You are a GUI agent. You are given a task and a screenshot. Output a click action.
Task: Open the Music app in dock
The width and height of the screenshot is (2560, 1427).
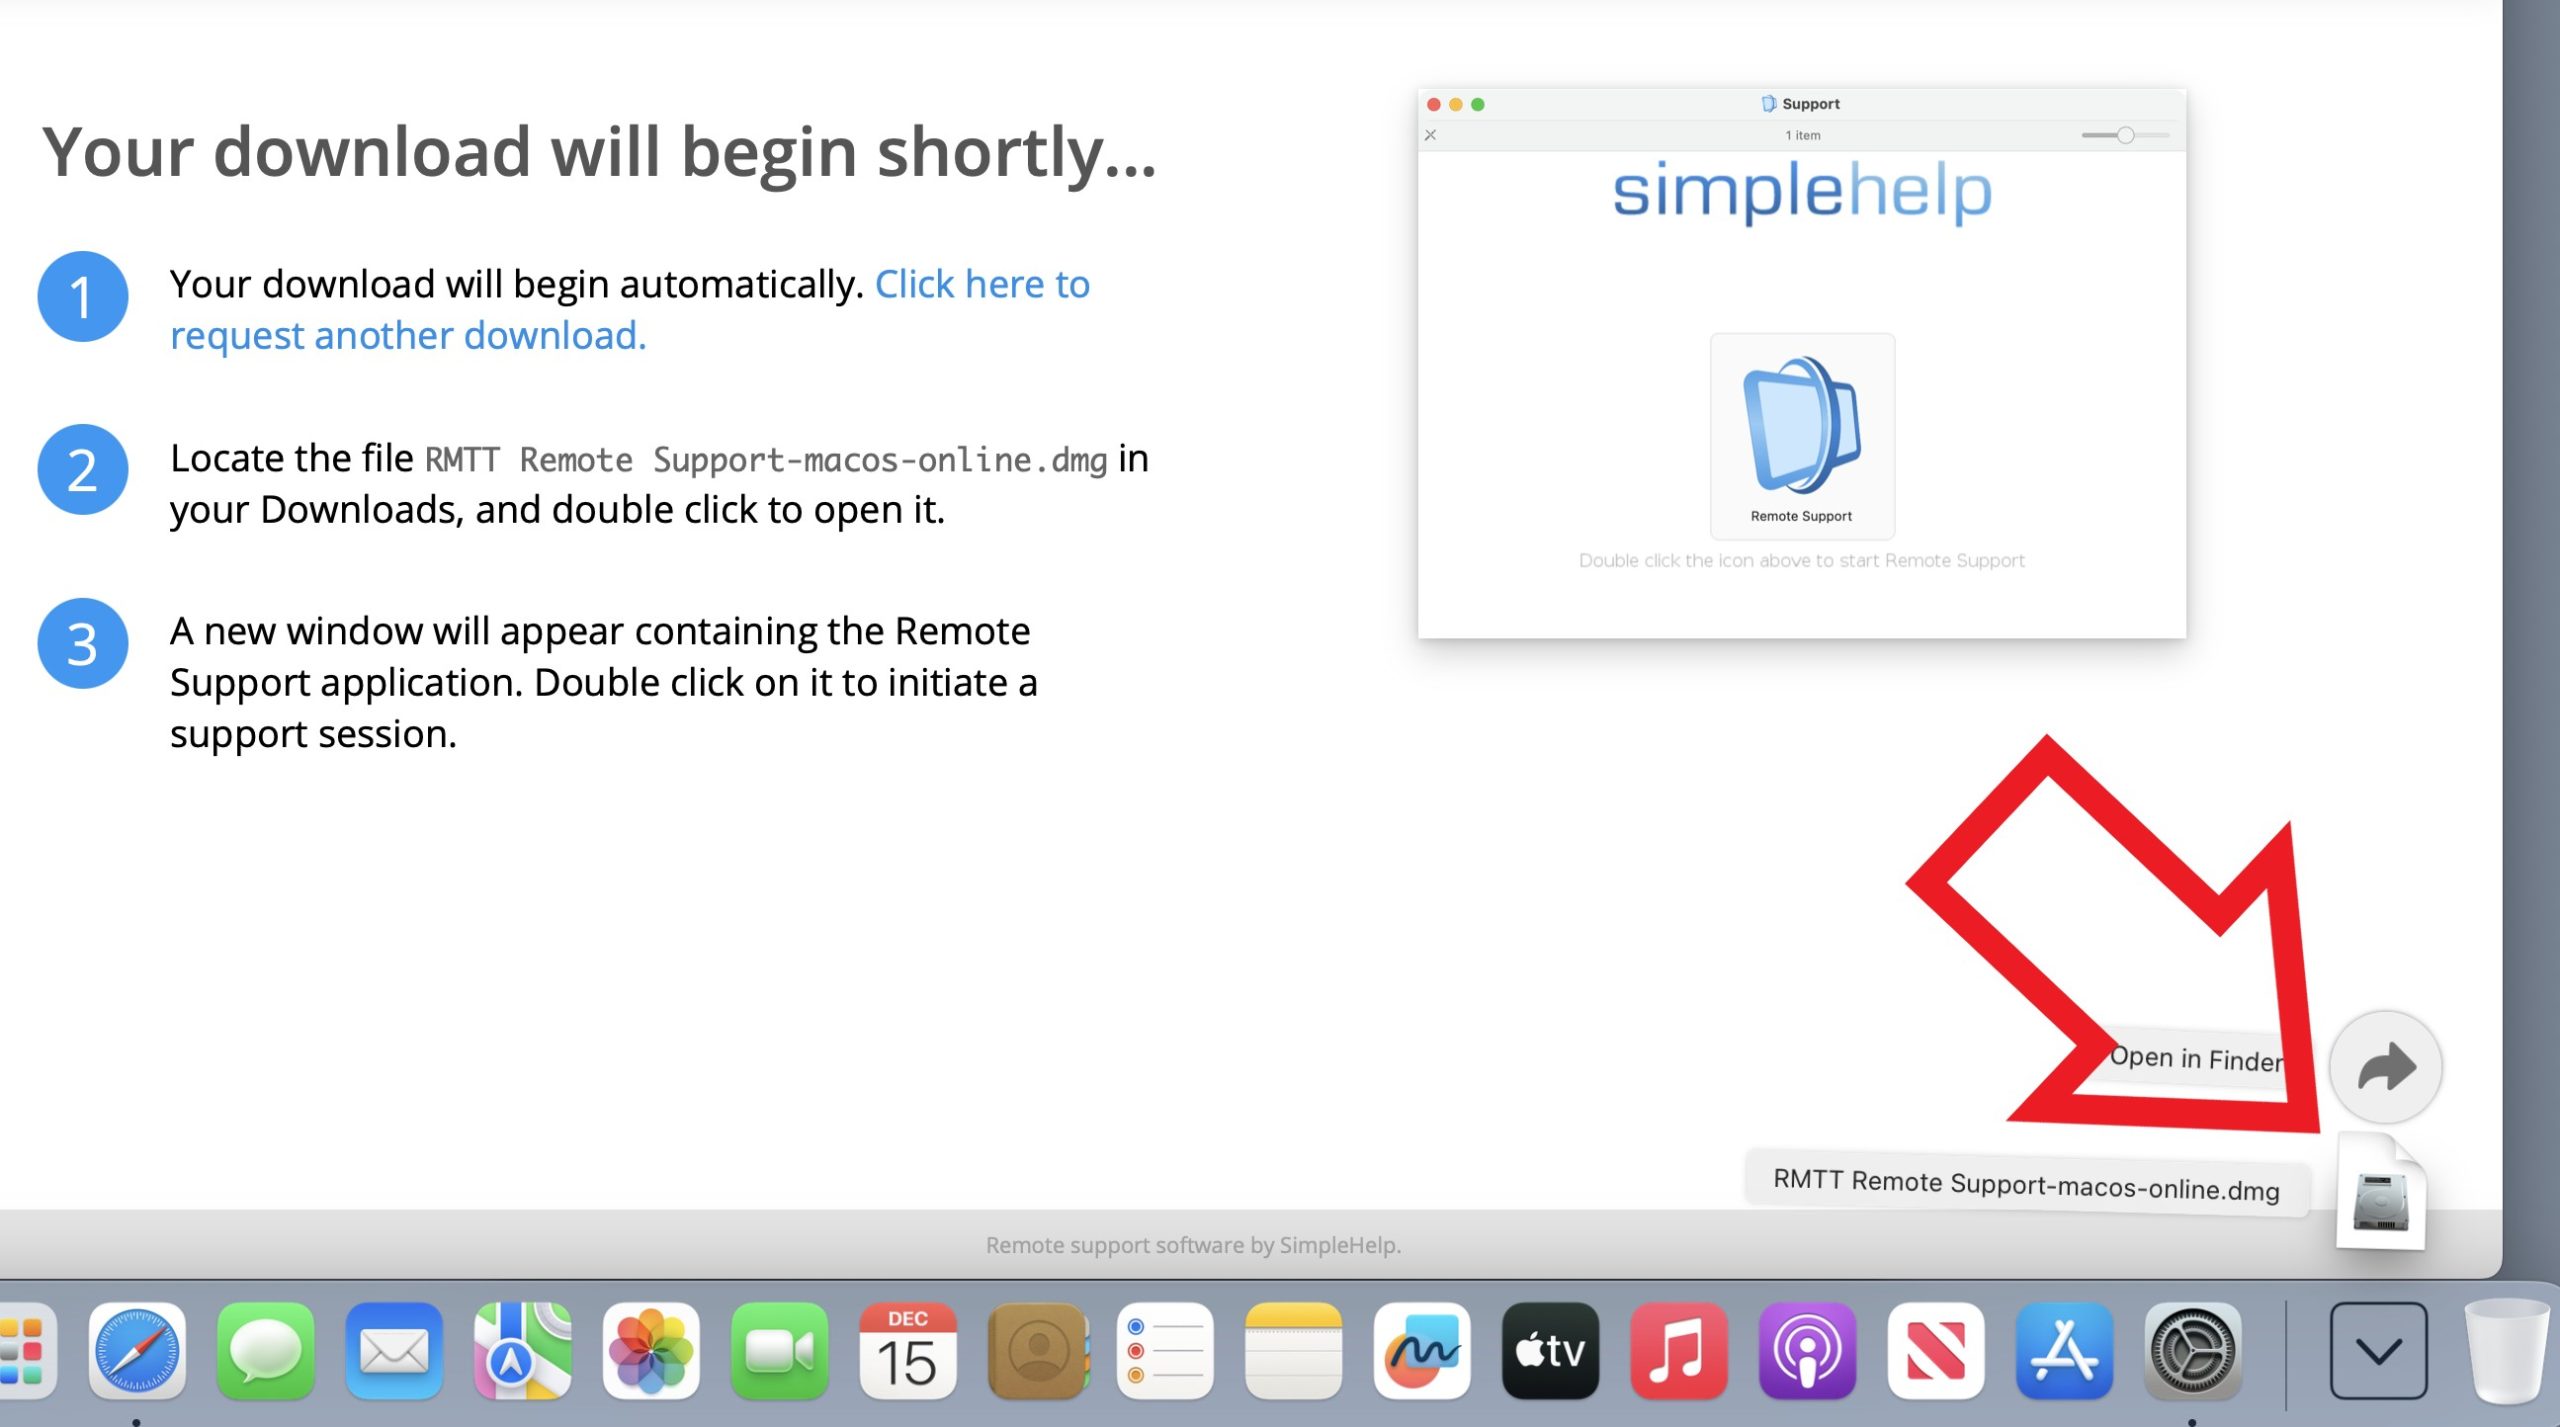point(1679,1351)
